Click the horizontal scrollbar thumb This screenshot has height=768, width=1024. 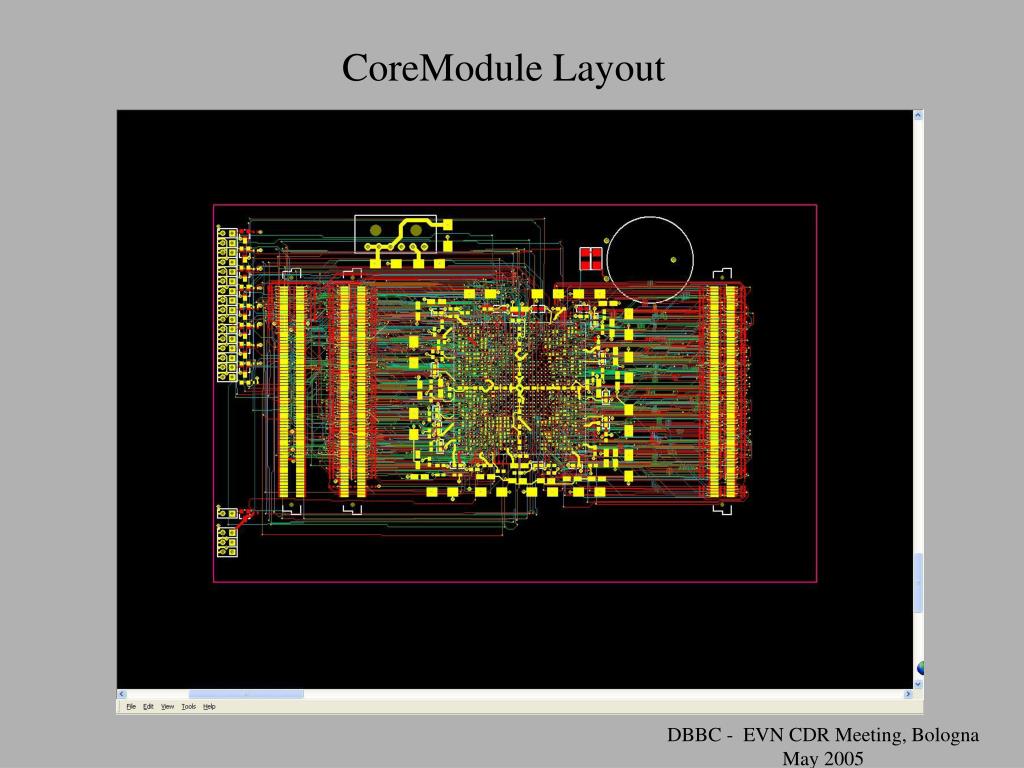[246, 694]
